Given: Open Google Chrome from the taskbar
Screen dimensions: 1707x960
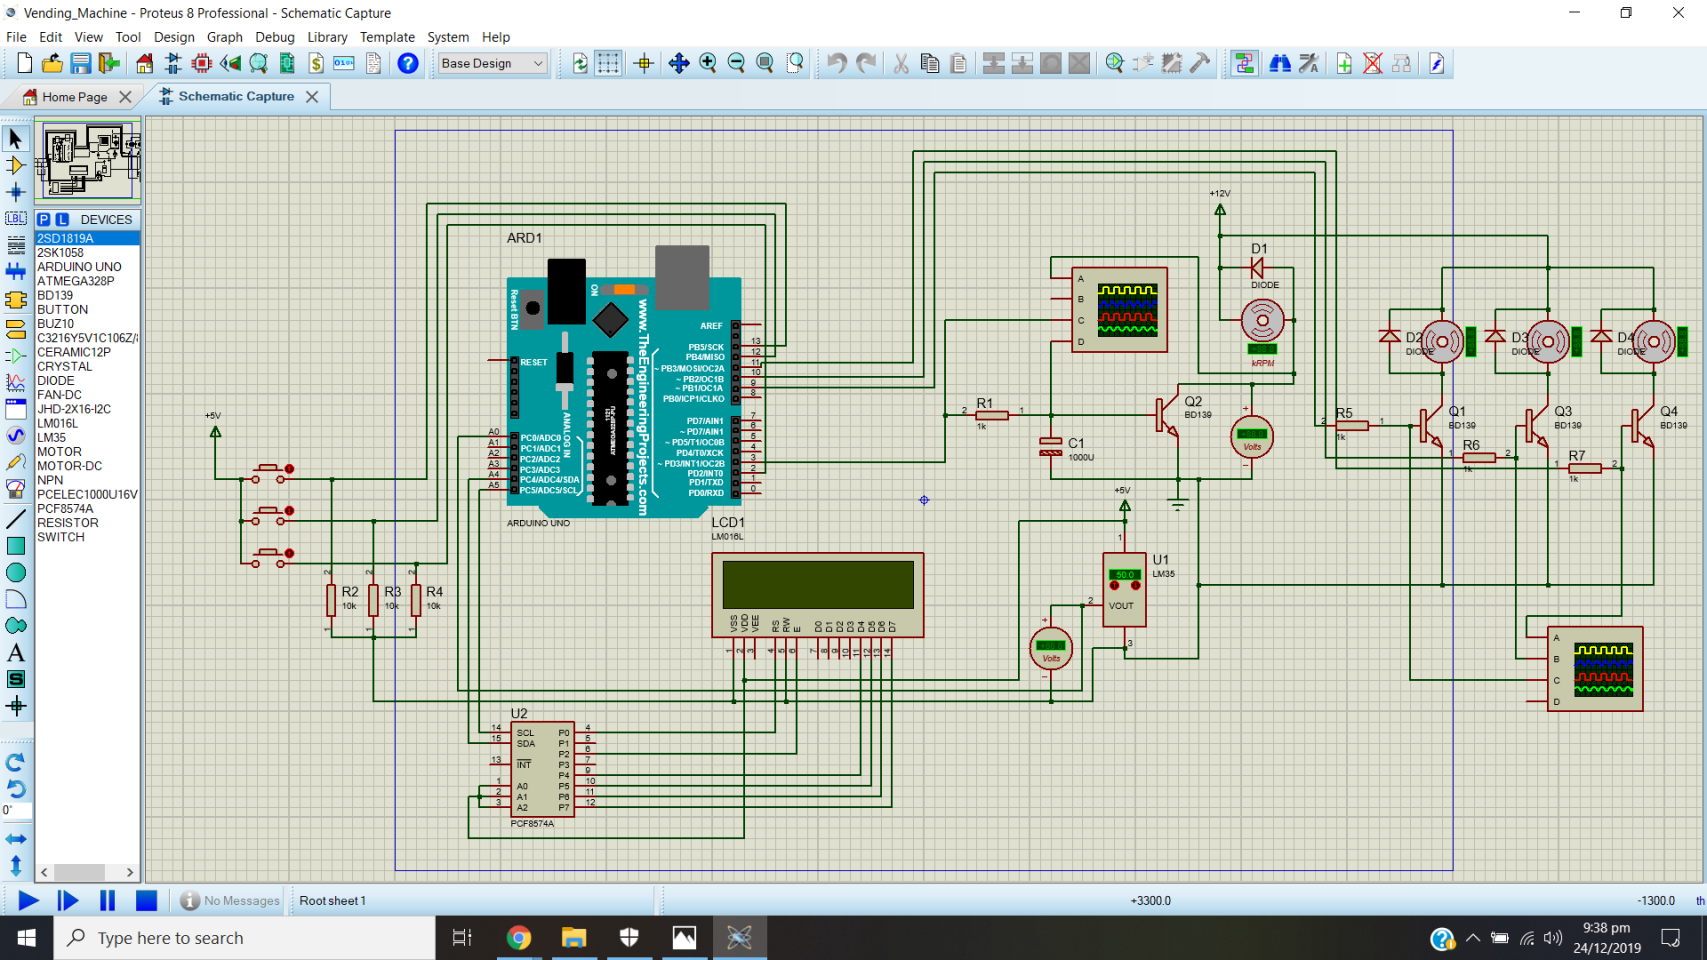Looking at the screenshot, I should point(518,938).
